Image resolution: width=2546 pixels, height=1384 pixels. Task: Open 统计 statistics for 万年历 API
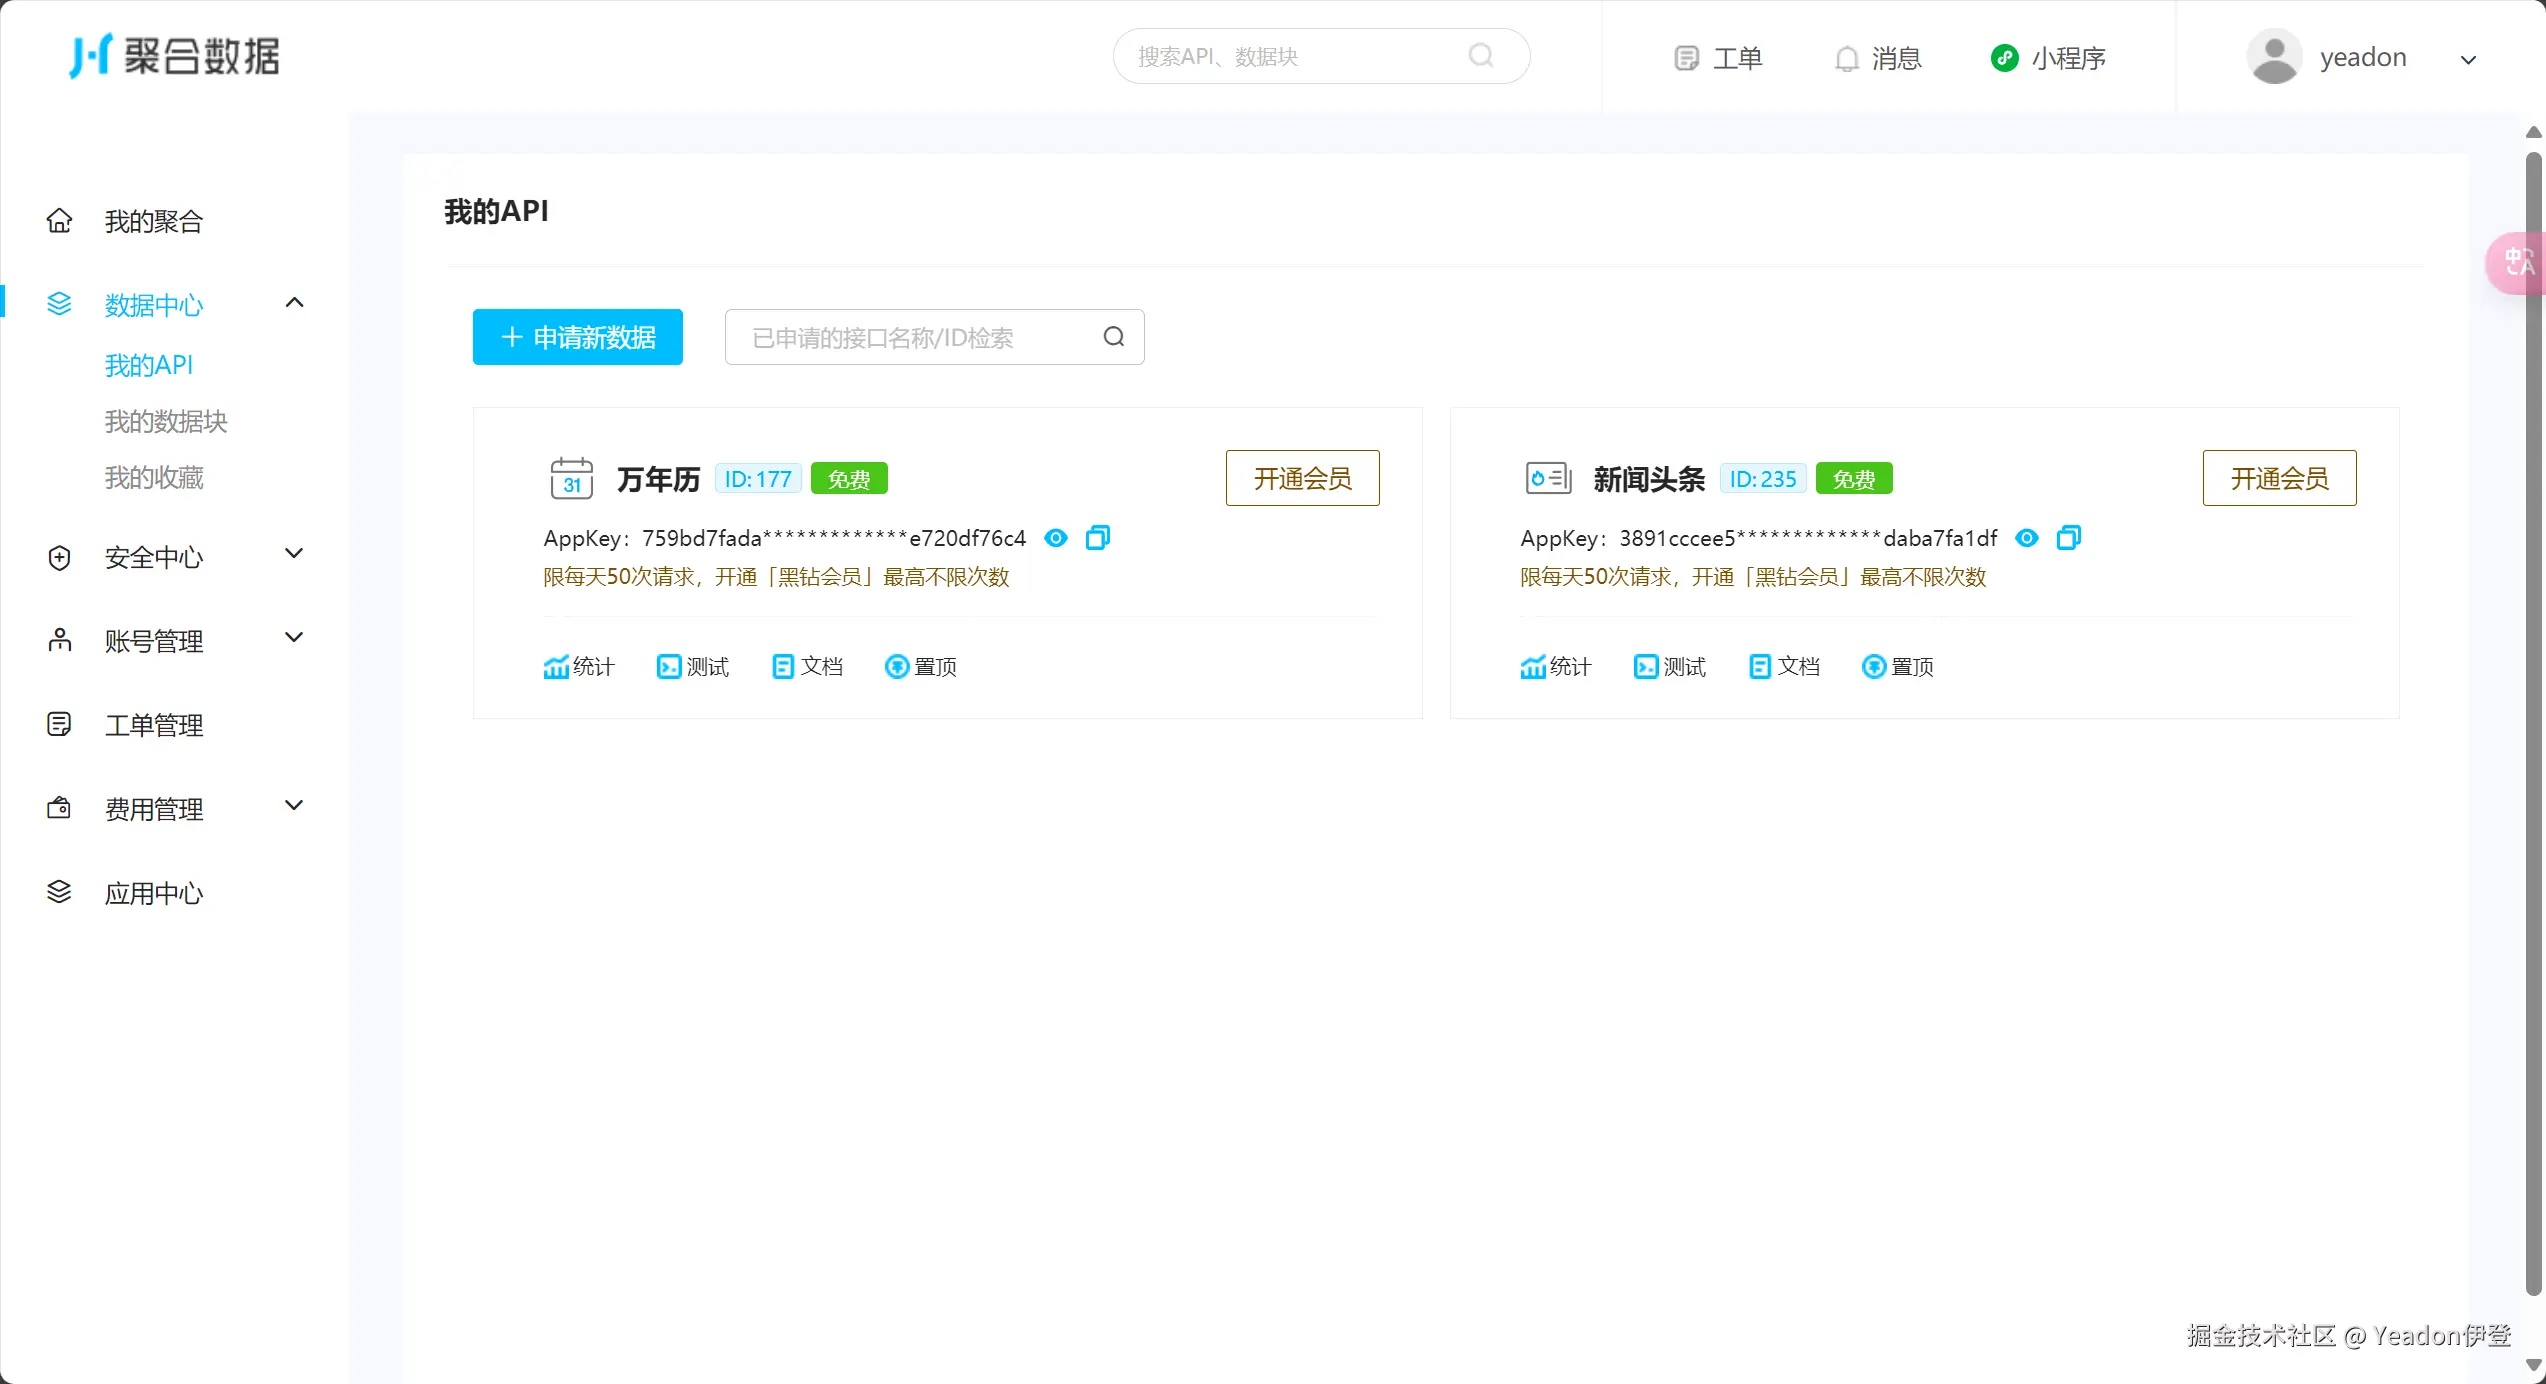(579, 667)
